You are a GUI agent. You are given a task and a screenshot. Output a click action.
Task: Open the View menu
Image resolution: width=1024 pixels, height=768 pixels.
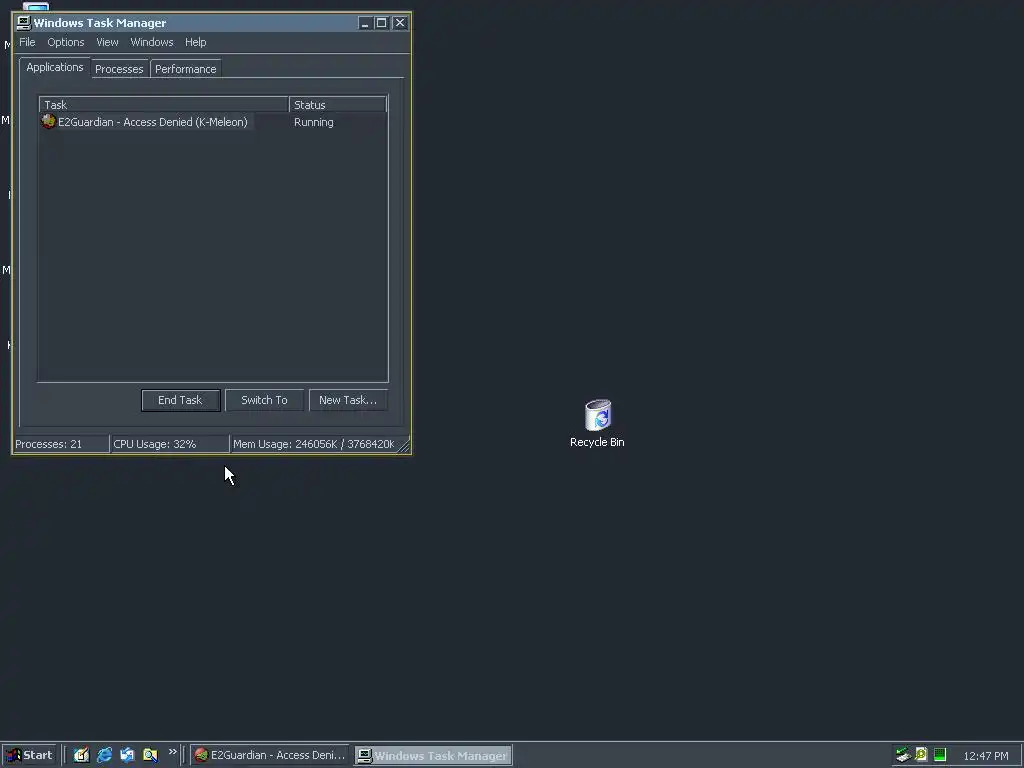click(107, 42)
